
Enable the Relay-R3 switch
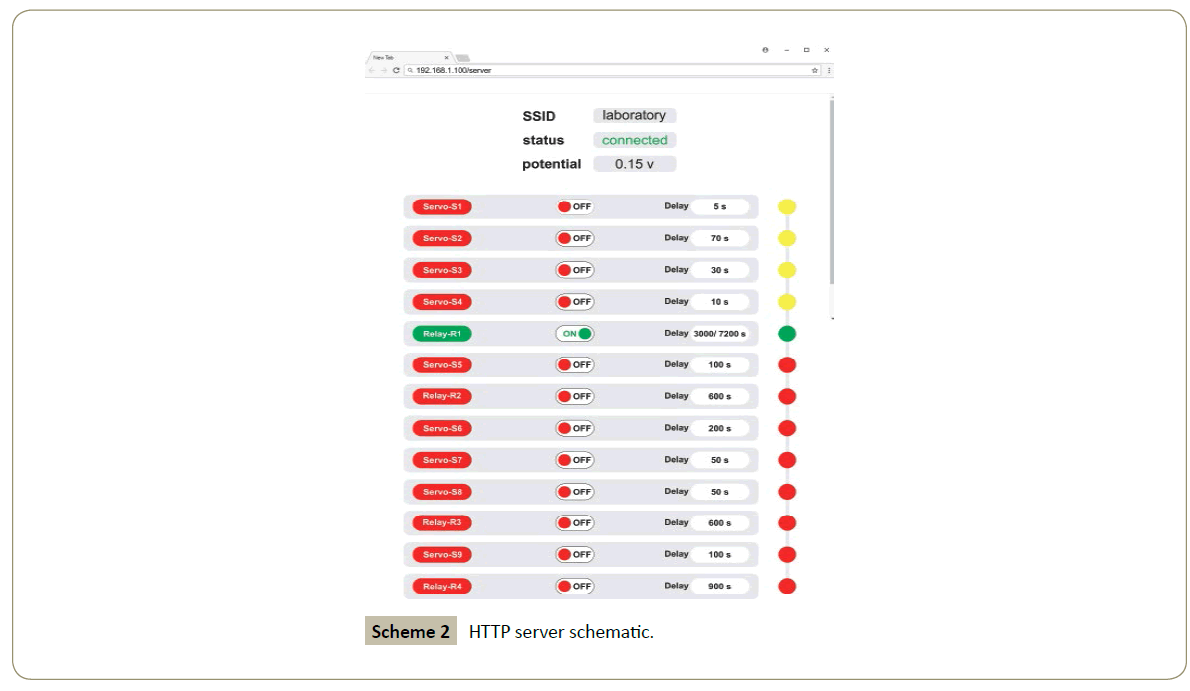point(575,523)
